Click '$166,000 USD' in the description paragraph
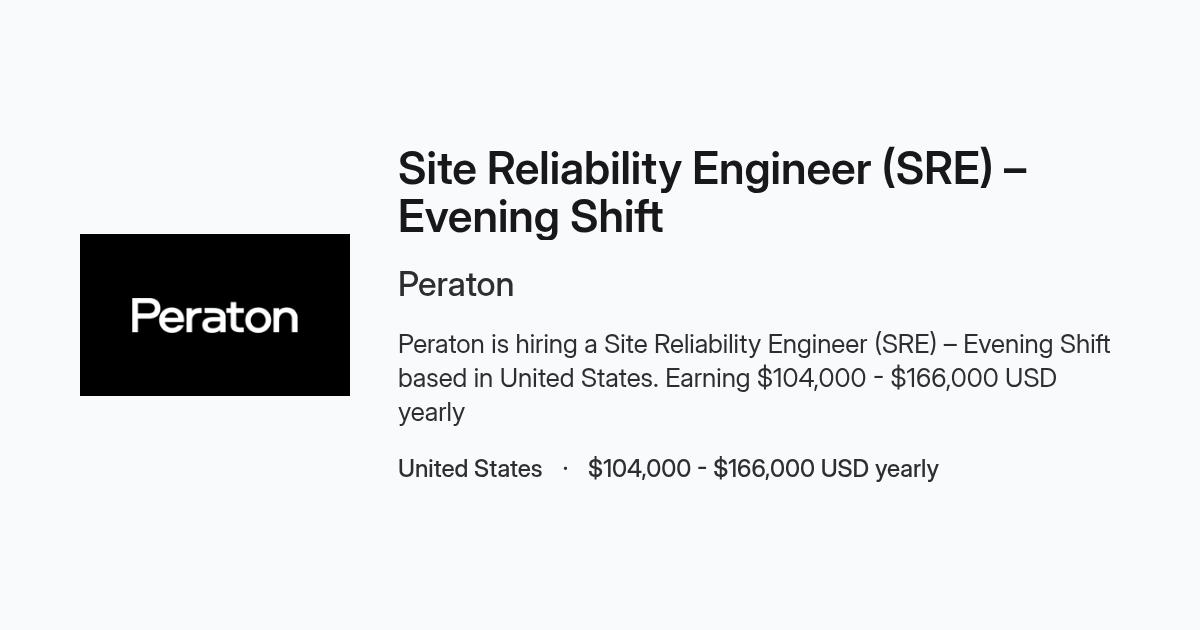The width and height of the screenshot is (1200, 630). [x=973, y=378]
